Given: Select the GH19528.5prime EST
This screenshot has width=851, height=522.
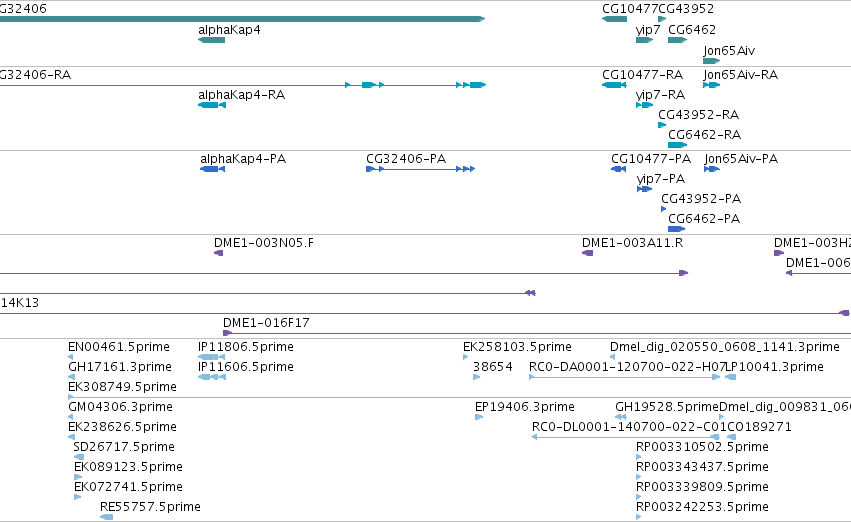Looking at the screenshot, I should [620, 417].
